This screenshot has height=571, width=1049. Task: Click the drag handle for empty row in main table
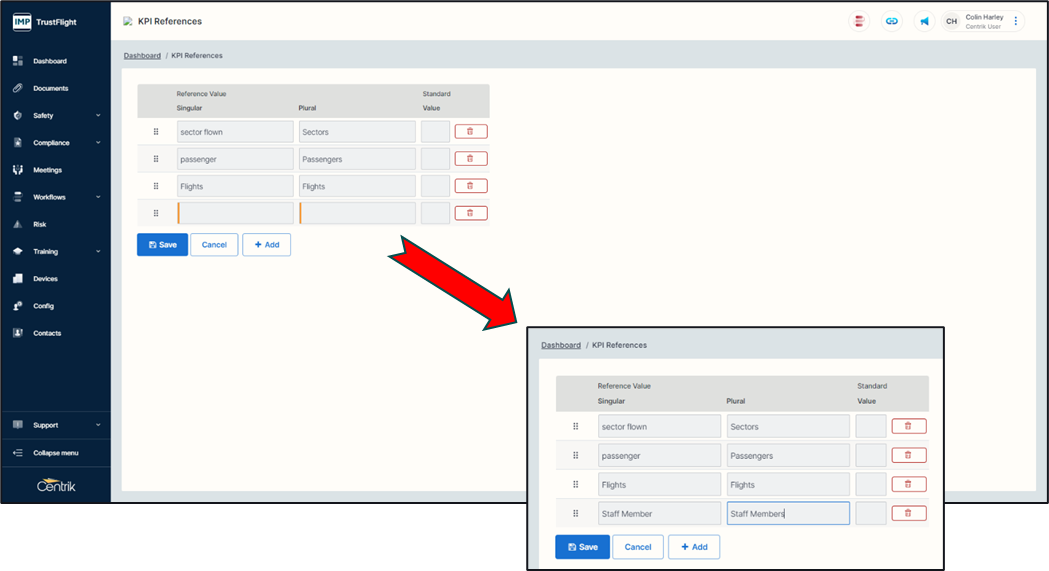pyautogui.click(x=156, y=213)
